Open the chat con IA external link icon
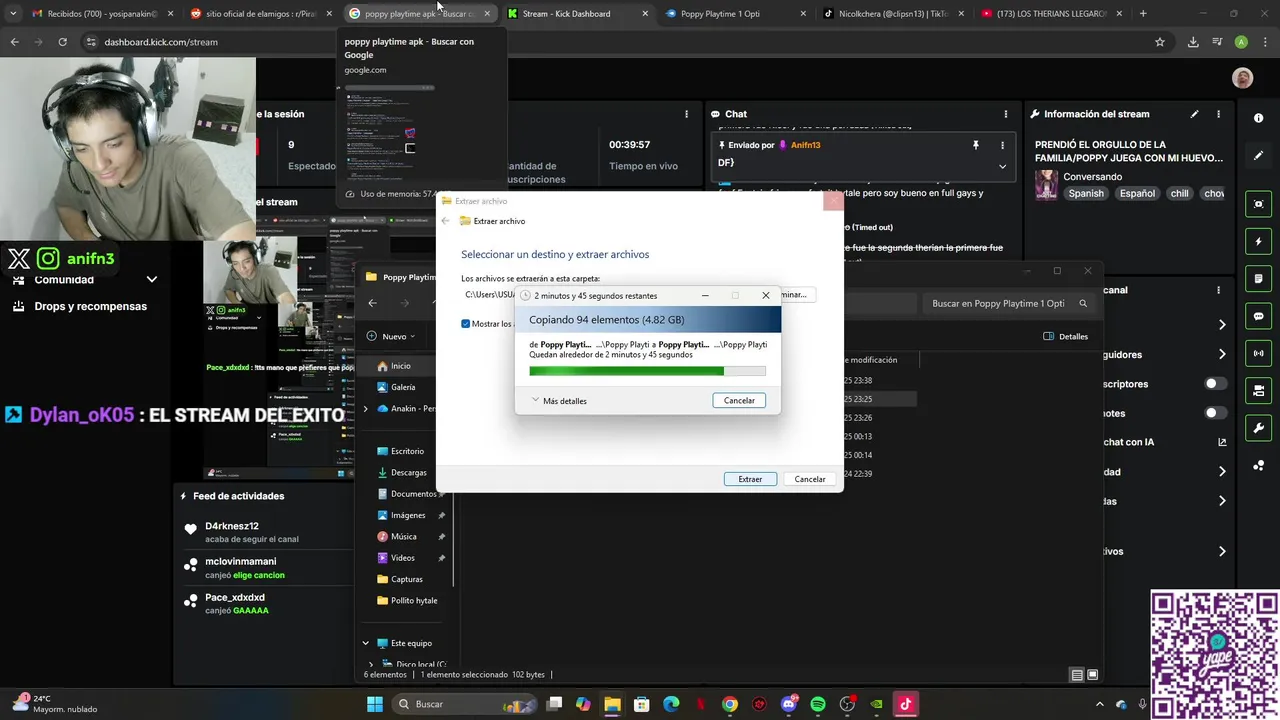Screen dimensions: 1280x720 tap(1222, 442)
